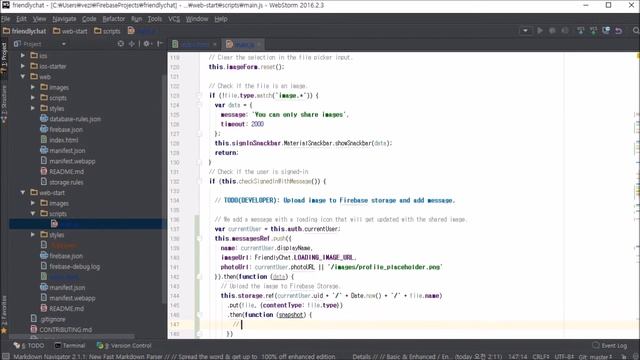
Task: Expand the ios folder
Action: (23, 56)
